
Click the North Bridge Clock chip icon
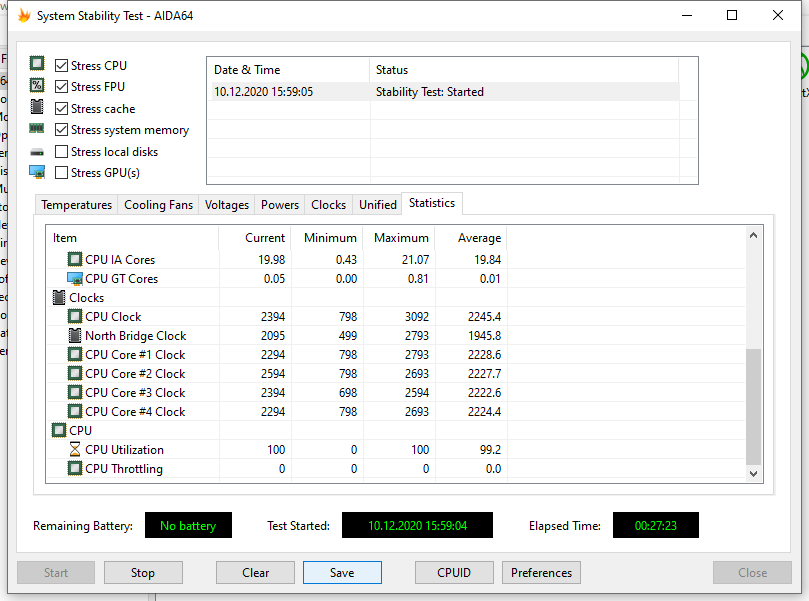pyautogui.click(x=75, y=335)
